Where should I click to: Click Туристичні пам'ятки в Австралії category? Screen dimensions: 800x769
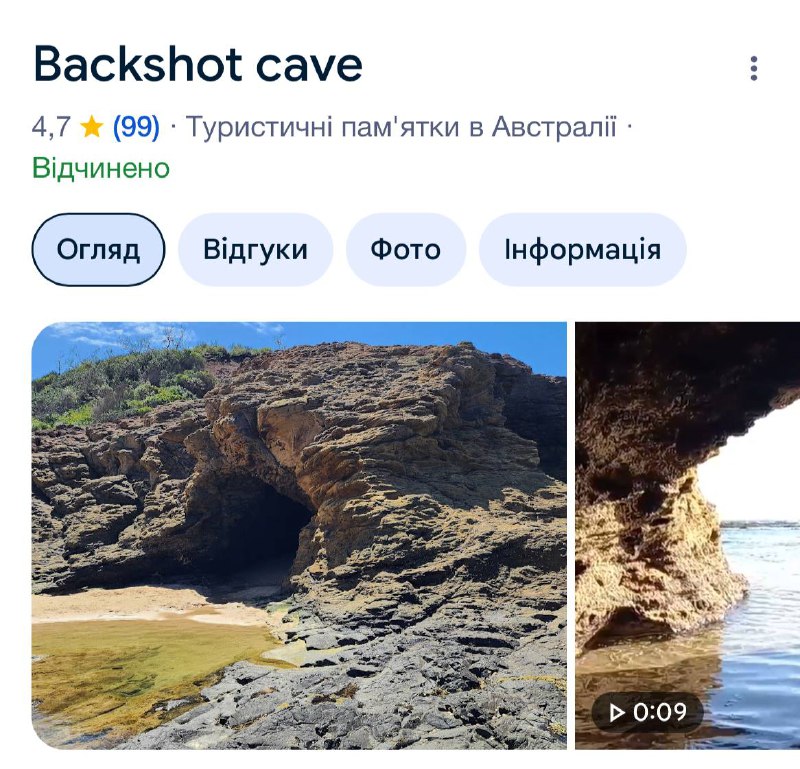[x=401, y=126]
